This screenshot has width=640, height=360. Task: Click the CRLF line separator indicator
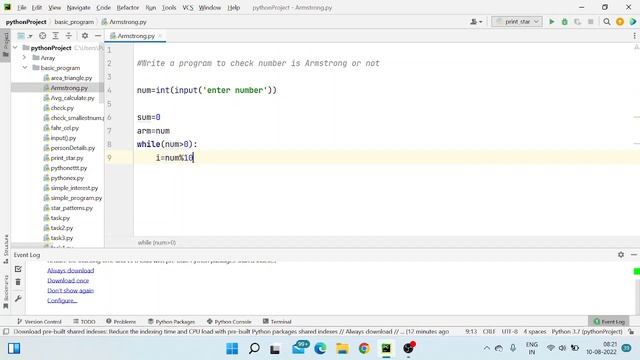pyautogui.click(x=489, y=331)
